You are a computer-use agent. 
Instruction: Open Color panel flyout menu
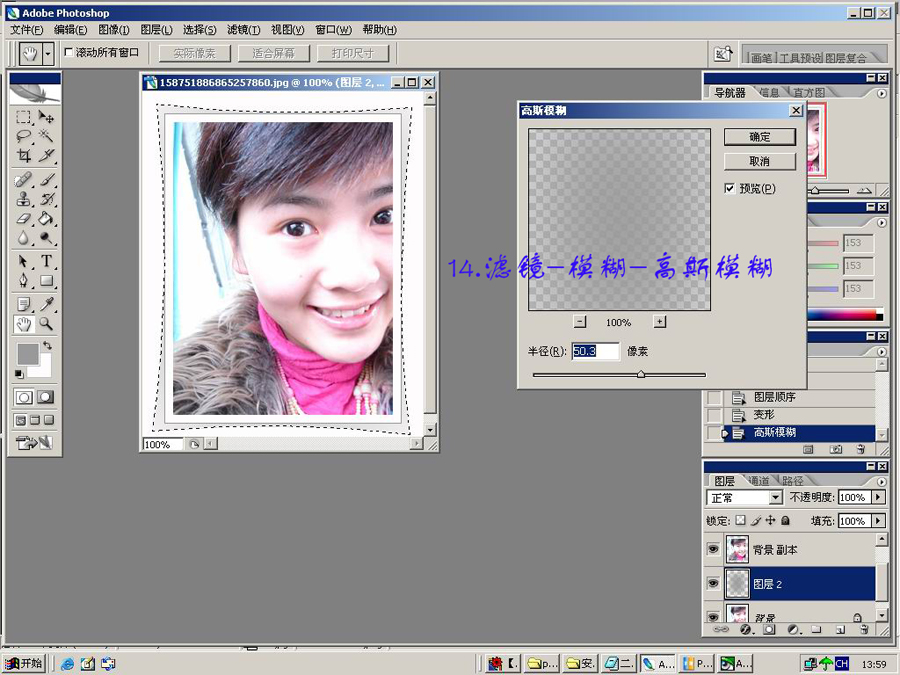(882, 222)
